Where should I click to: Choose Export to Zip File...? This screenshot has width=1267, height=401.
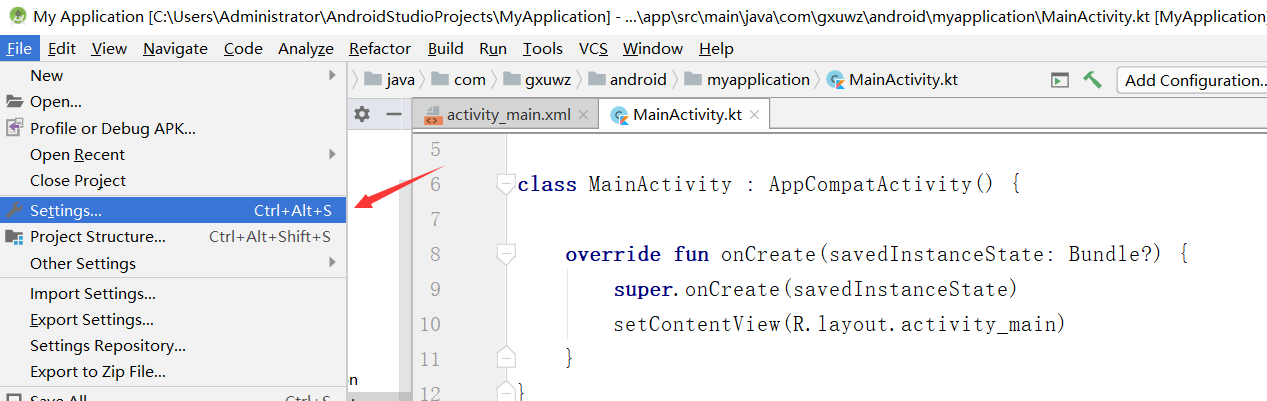[173, 371]
